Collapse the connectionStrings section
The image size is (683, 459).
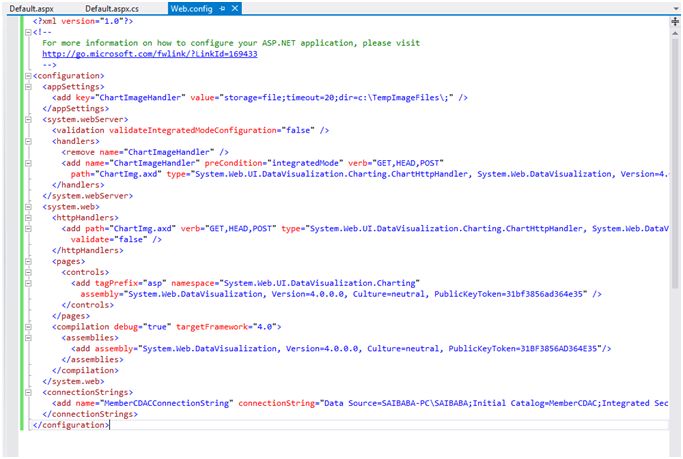point(28,392)
